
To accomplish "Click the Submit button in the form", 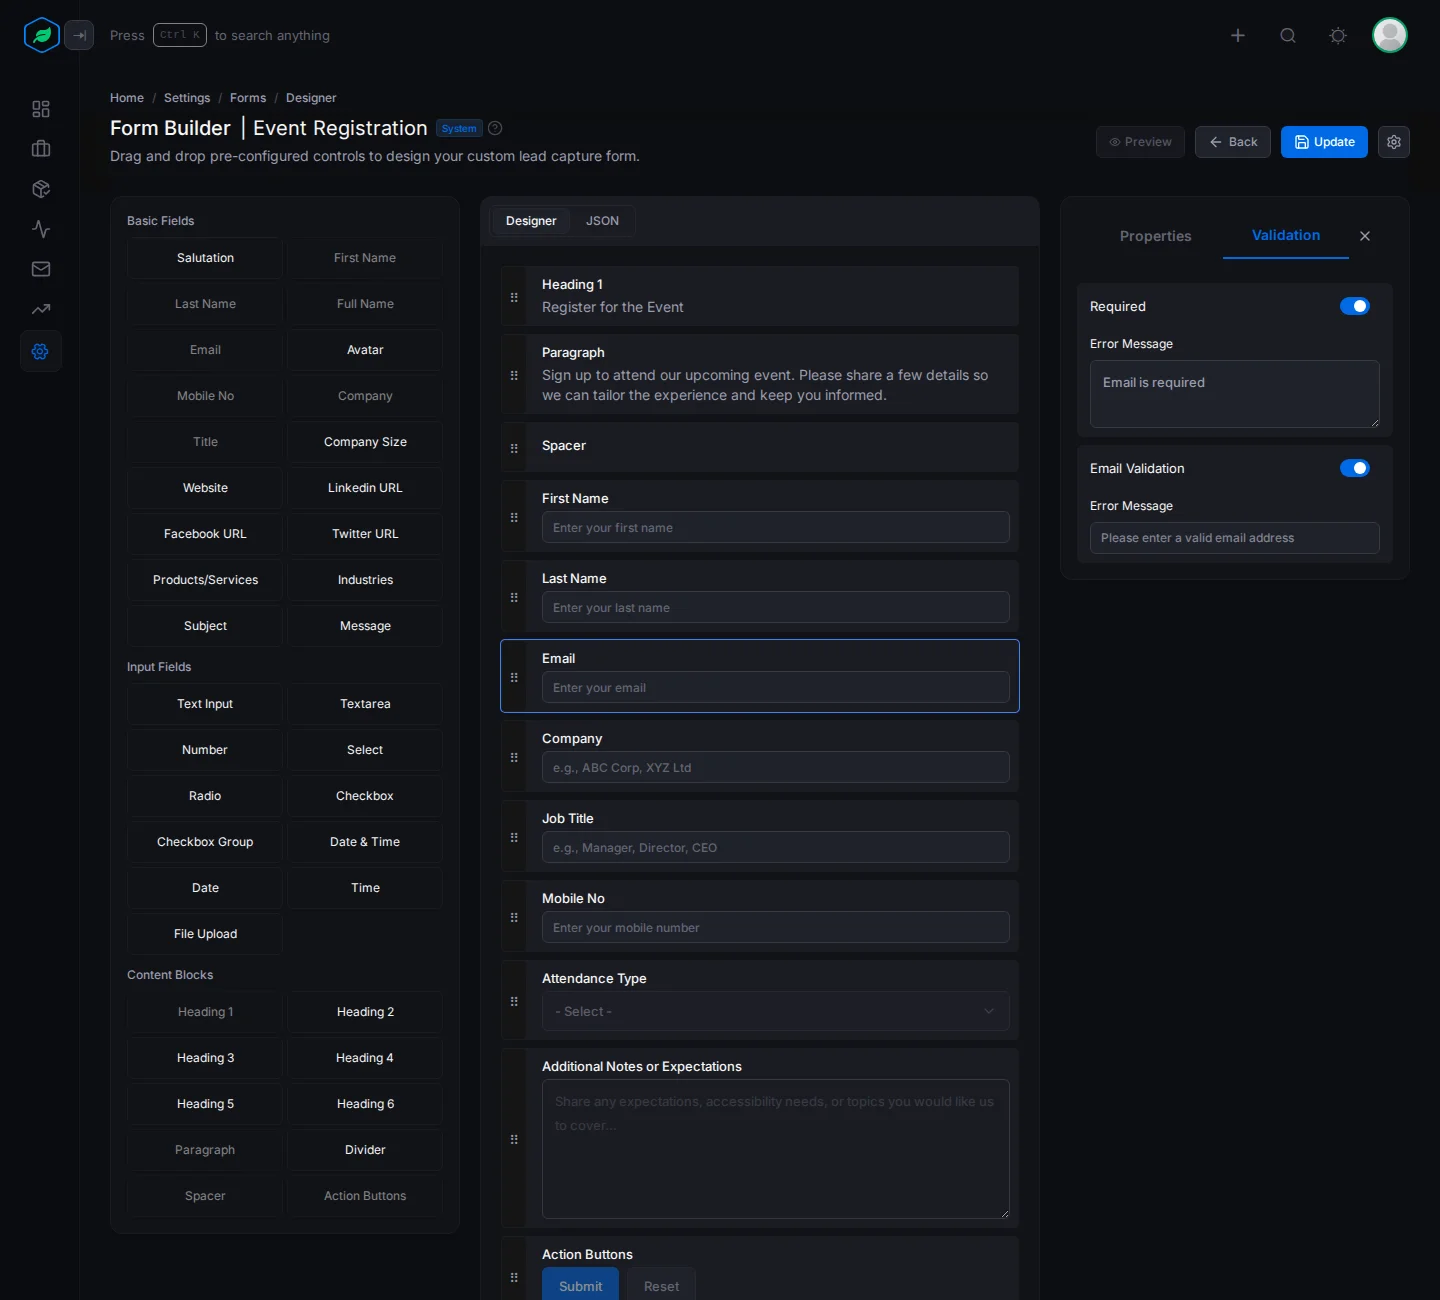I will tap(580, 1286).
